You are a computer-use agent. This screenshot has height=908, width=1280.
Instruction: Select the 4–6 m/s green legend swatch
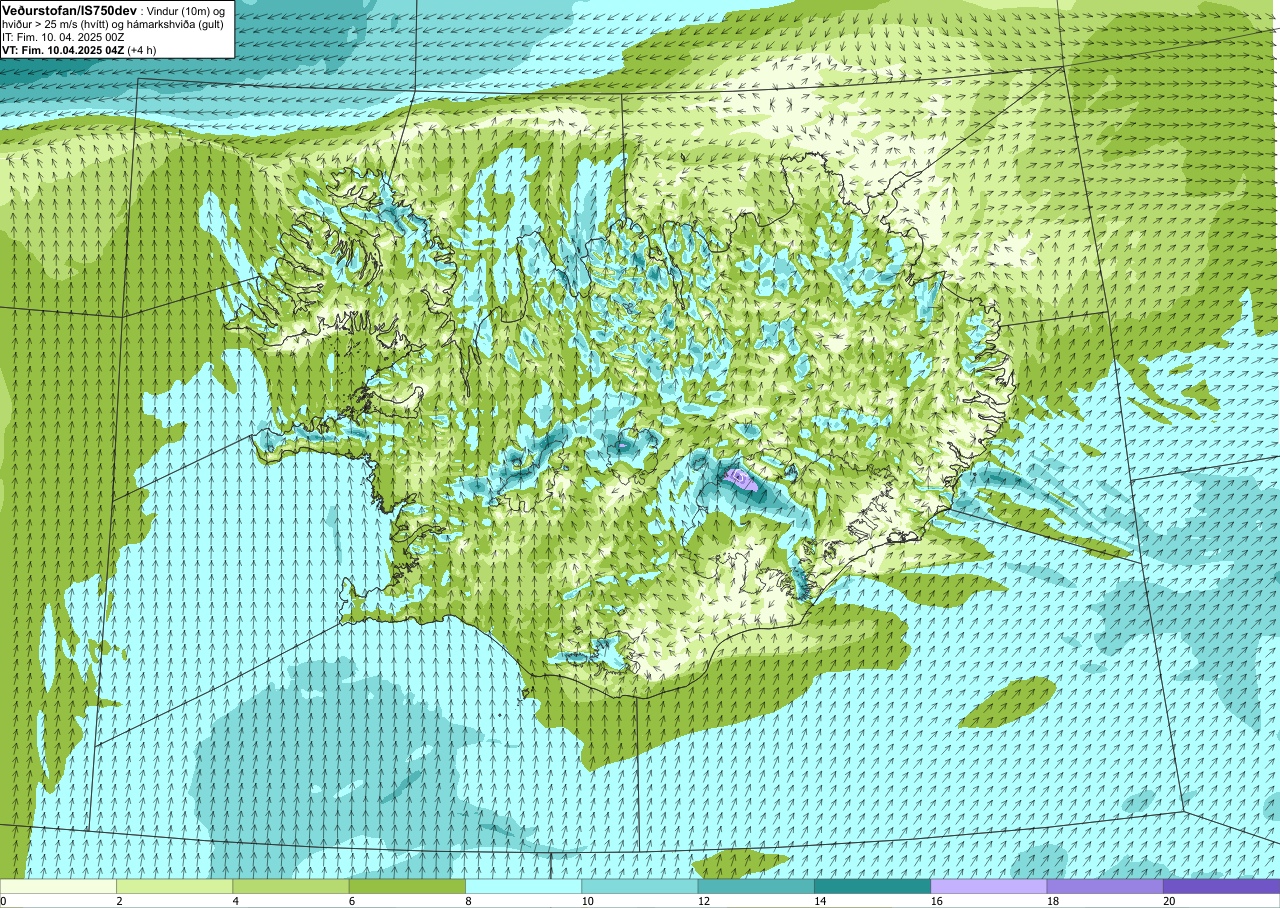[x=291, y=886]
